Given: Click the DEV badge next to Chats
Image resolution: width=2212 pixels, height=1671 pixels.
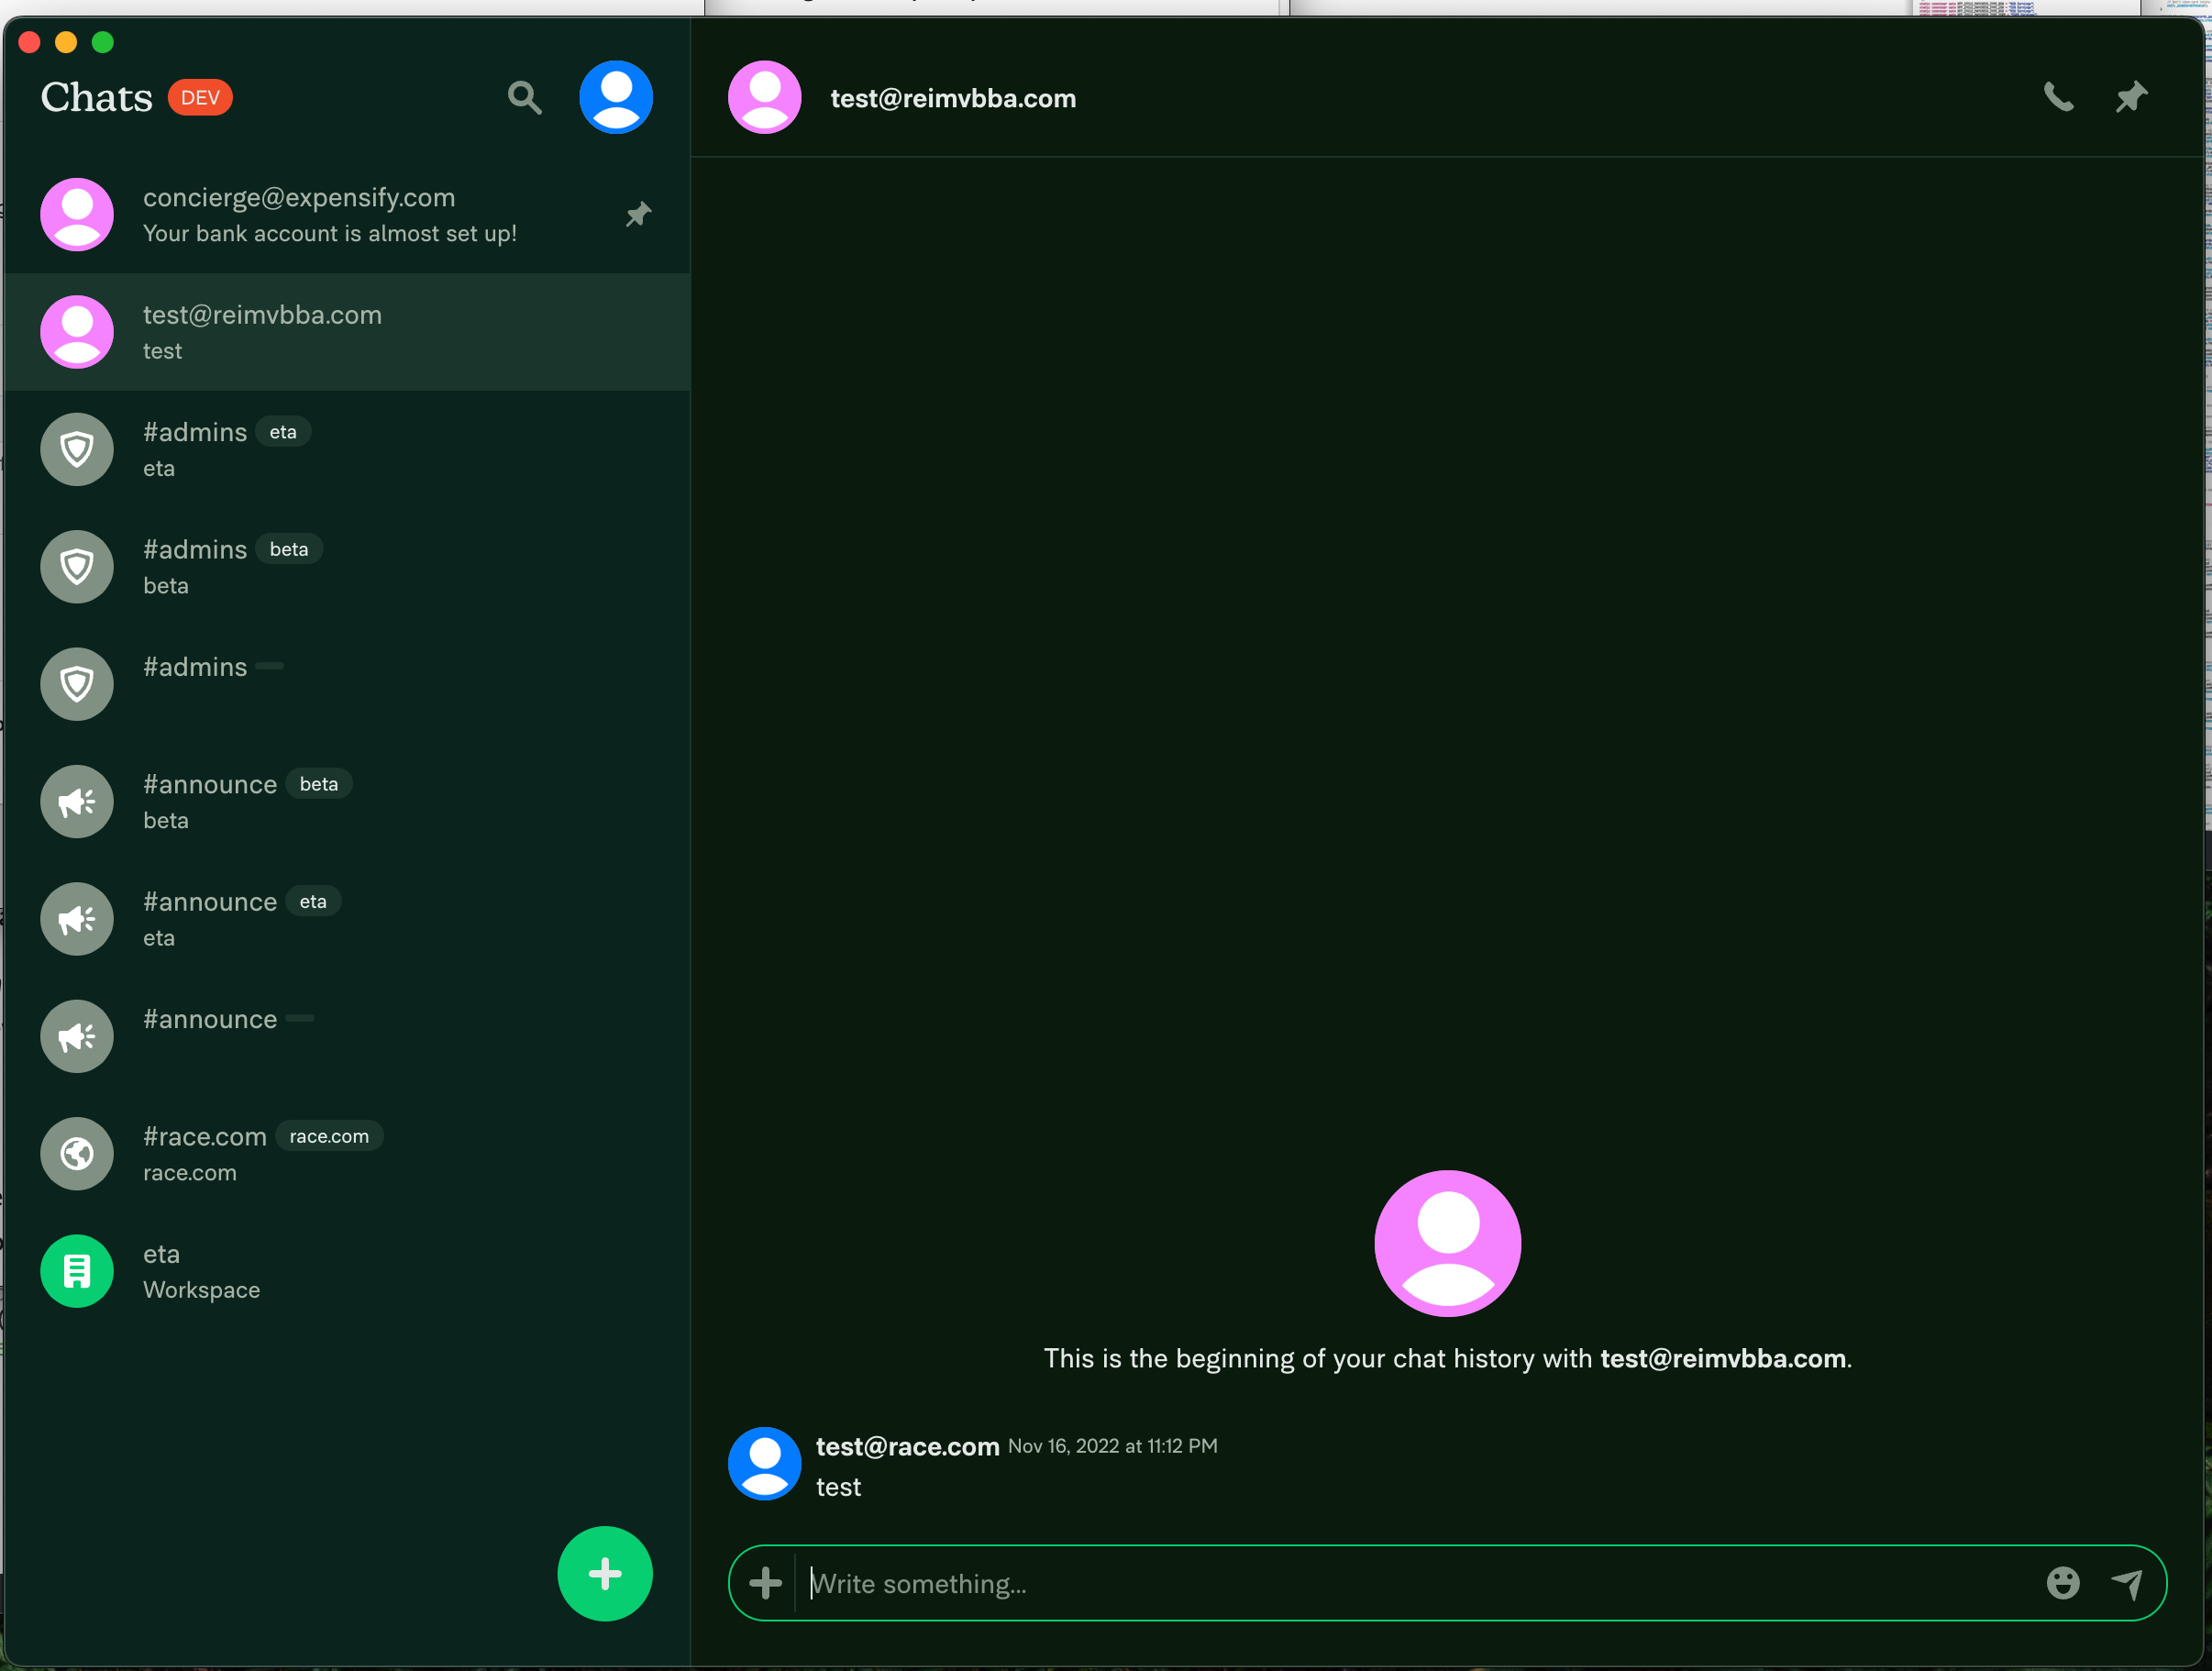Looking at the screenshot, I should point(200,97).
